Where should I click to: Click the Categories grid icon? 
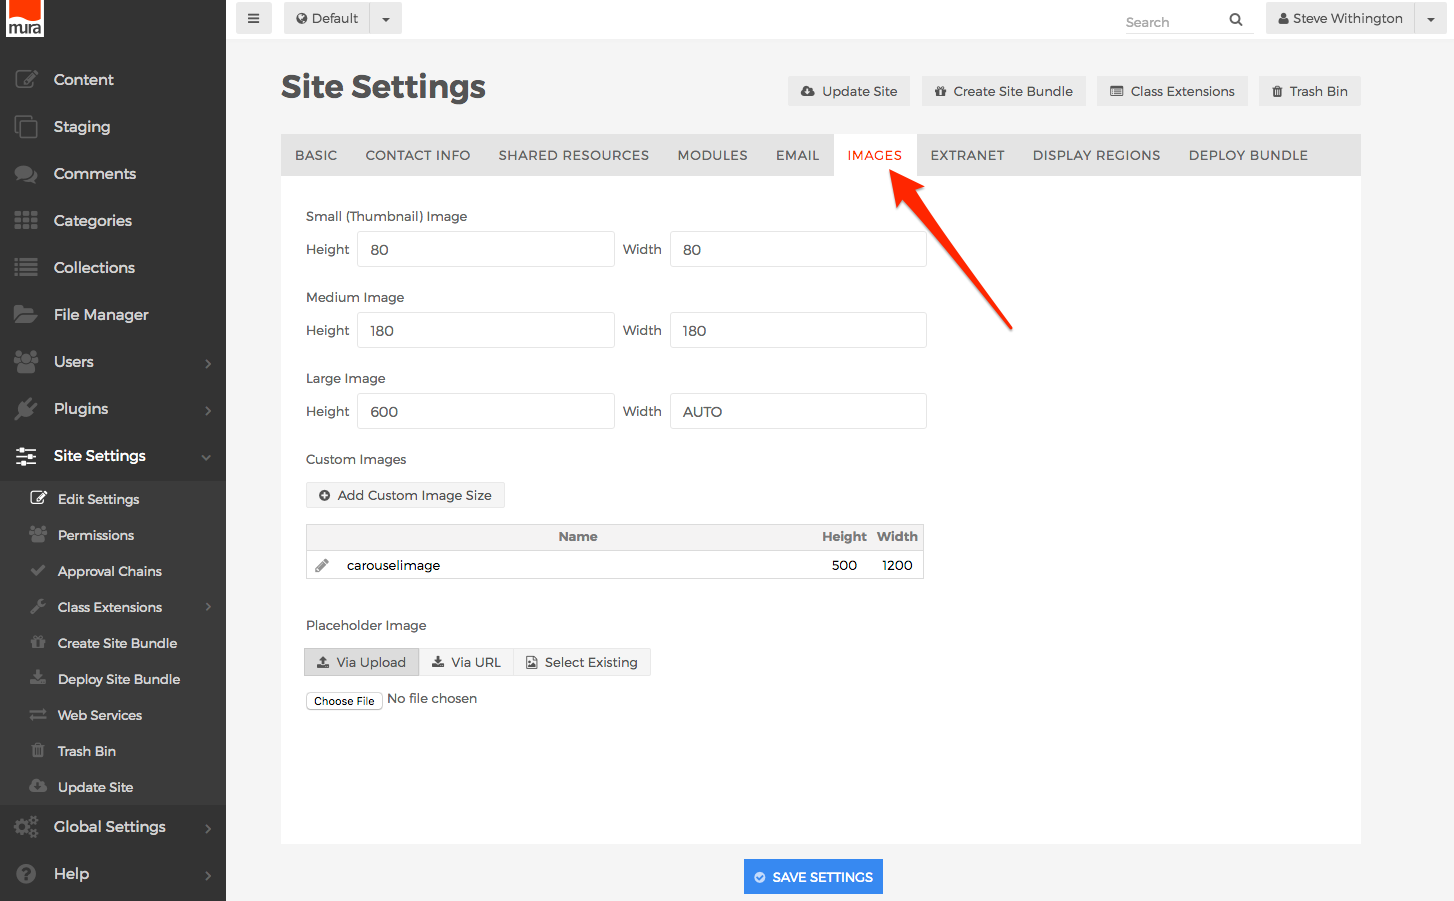26,221
